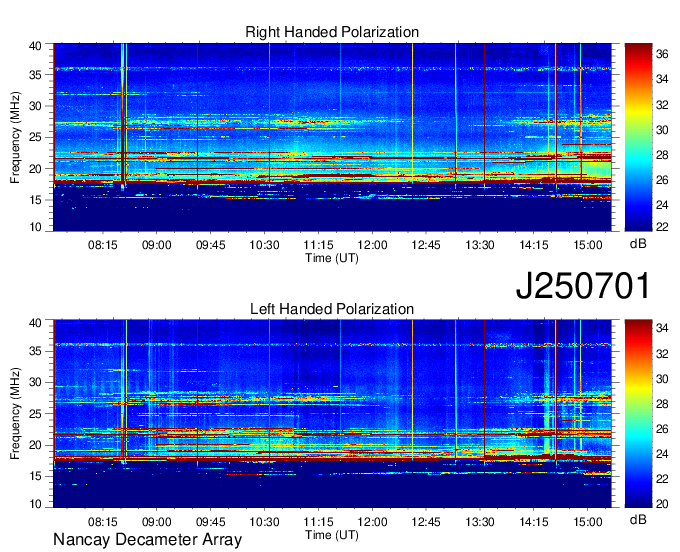Image resolution: width=680 pixels, height=552 pixels.
Task: Select the J250701 observation label
Action: [583, 285]
